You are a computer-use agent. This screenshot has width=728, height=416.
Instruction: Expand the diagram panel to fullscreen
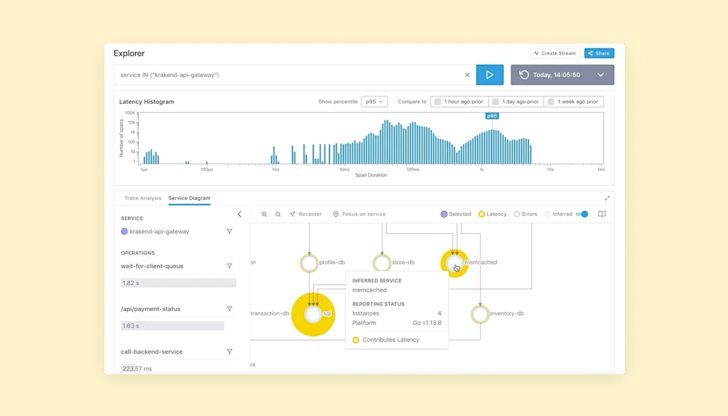pos(607,198)
